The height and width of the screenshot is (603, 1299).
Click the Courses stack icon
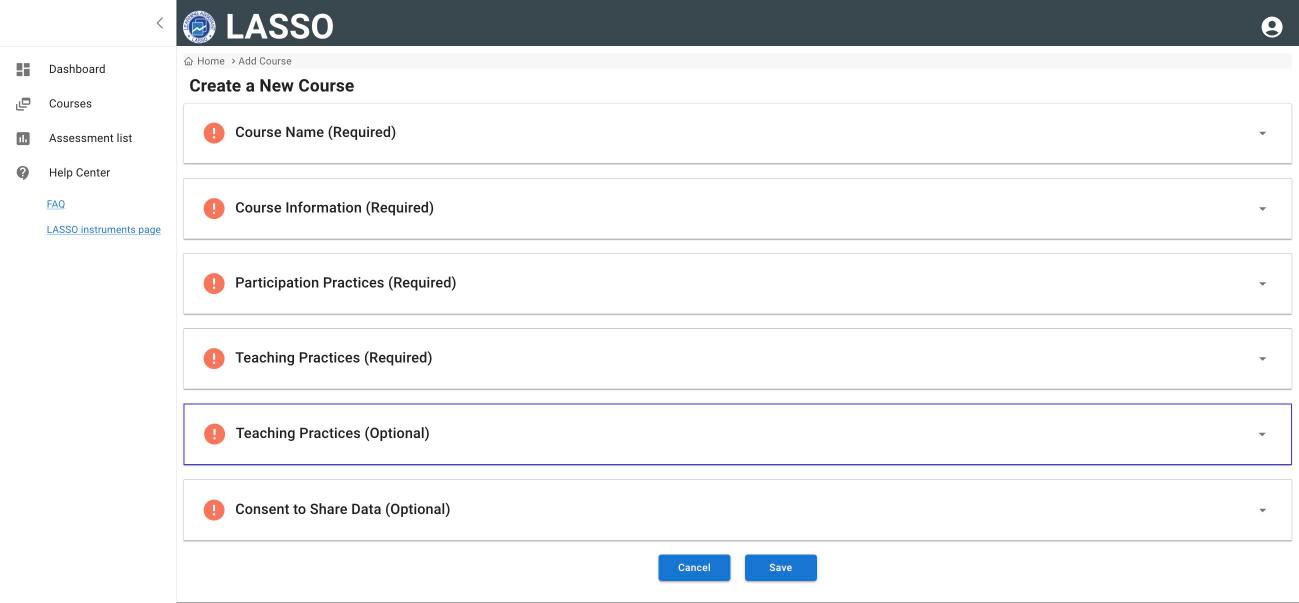pyautogui.click(x=23, y=104)
